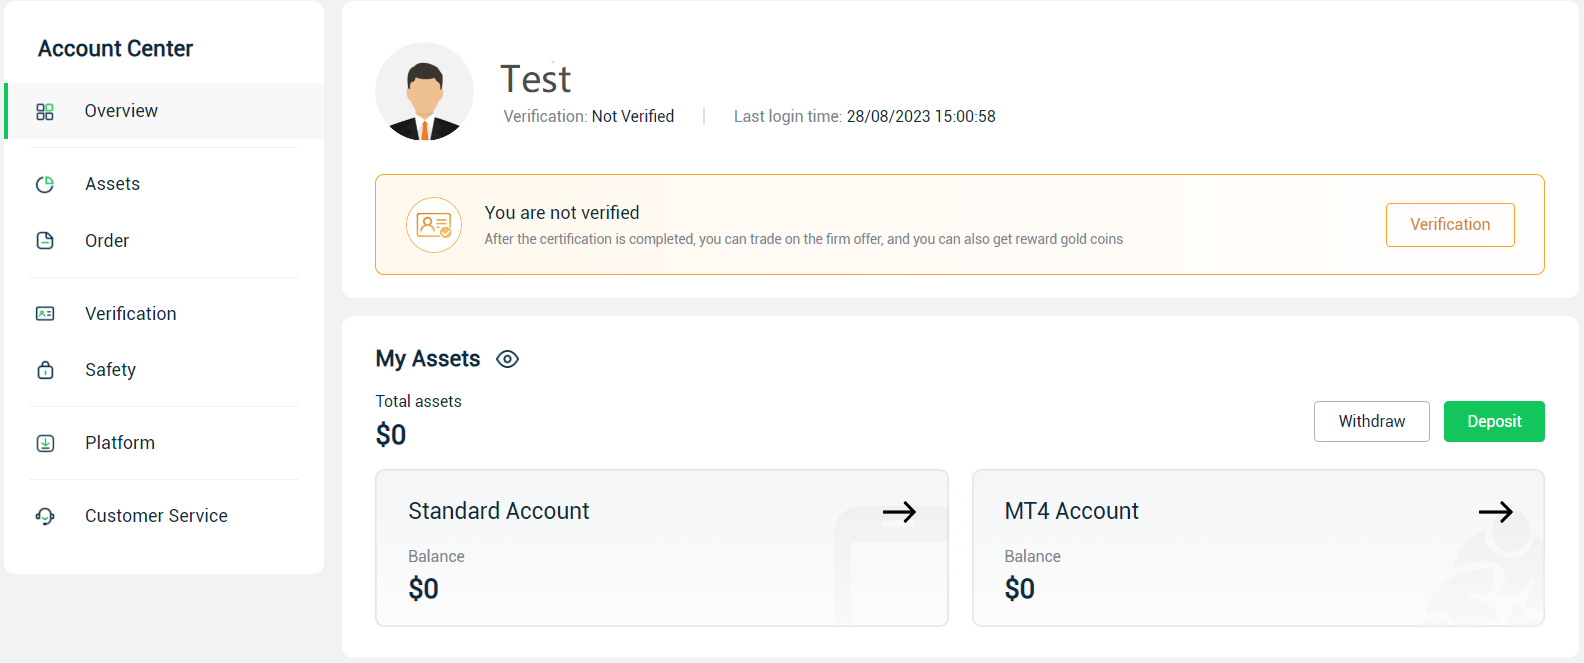Click the Withdraw button
Screen dimensions: 1584x663
point(1371,421)
